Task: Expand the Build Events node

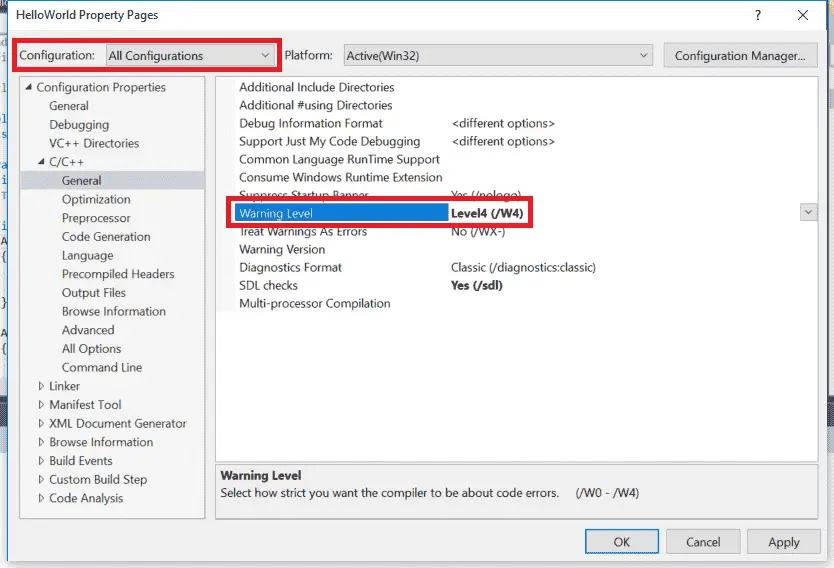Action: [x=42, y=461]
